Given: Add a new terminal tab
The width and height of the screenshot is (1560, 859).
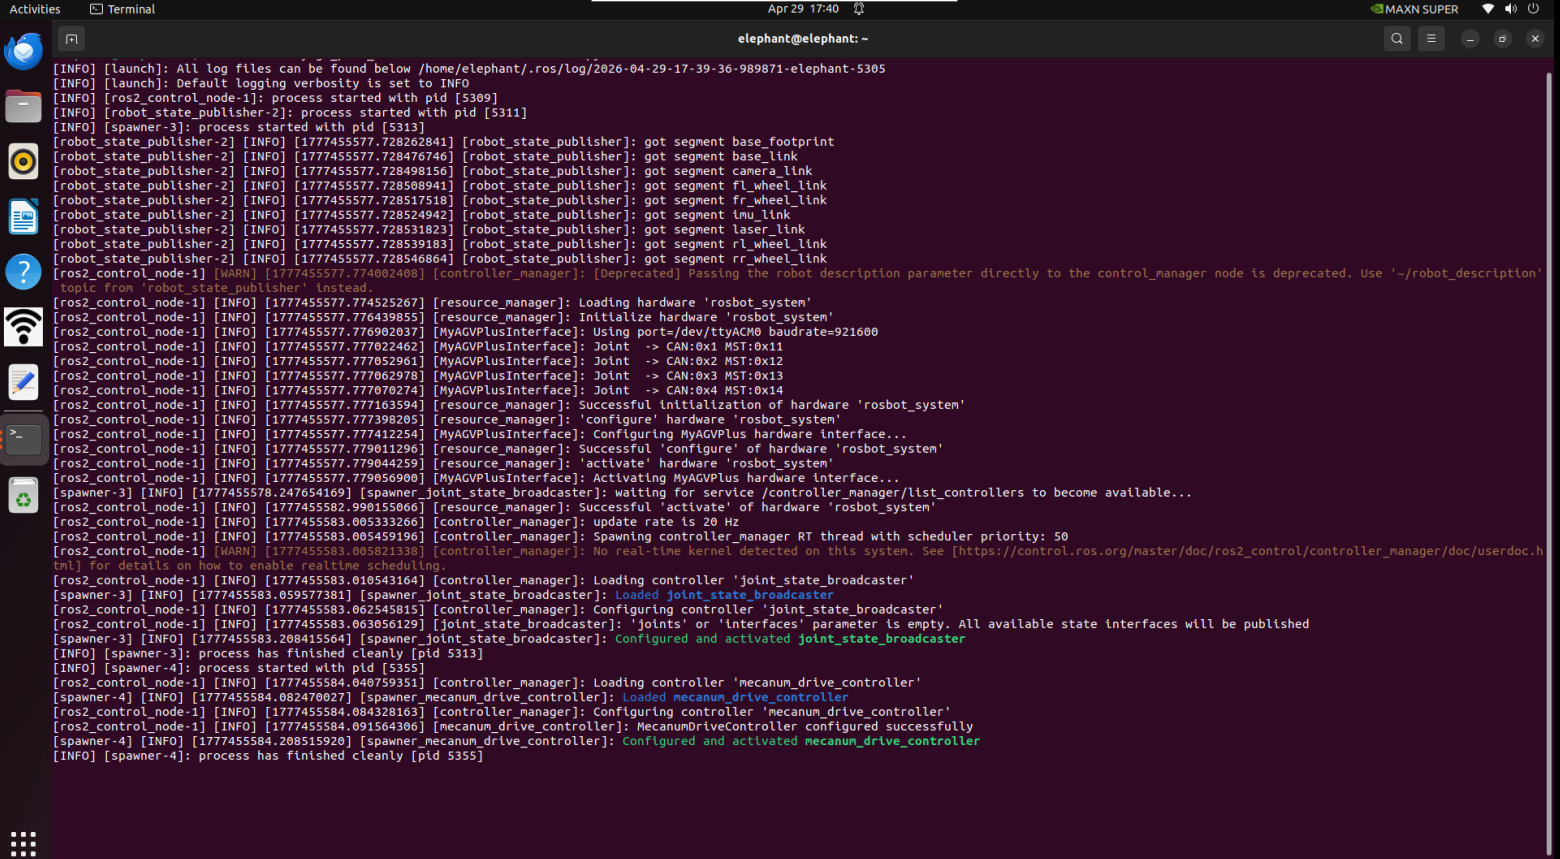Looking at the screenshot, I should tap(71, 39).
